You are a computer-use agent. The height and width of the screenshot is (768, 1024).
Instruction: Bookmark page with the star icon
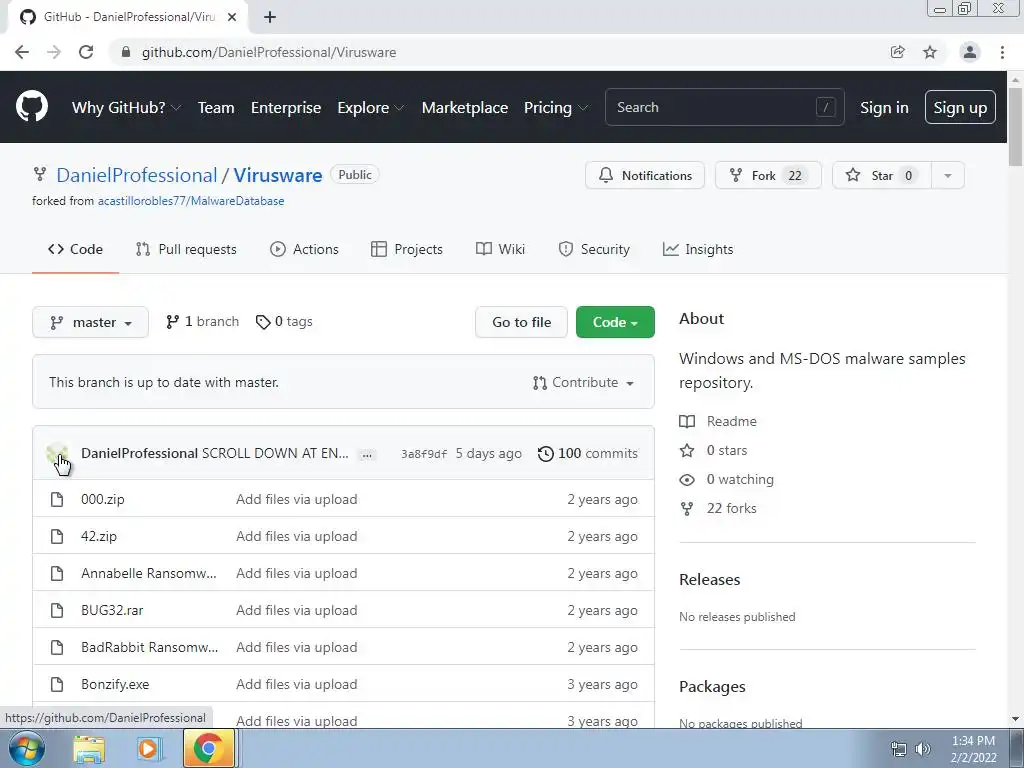930,52
